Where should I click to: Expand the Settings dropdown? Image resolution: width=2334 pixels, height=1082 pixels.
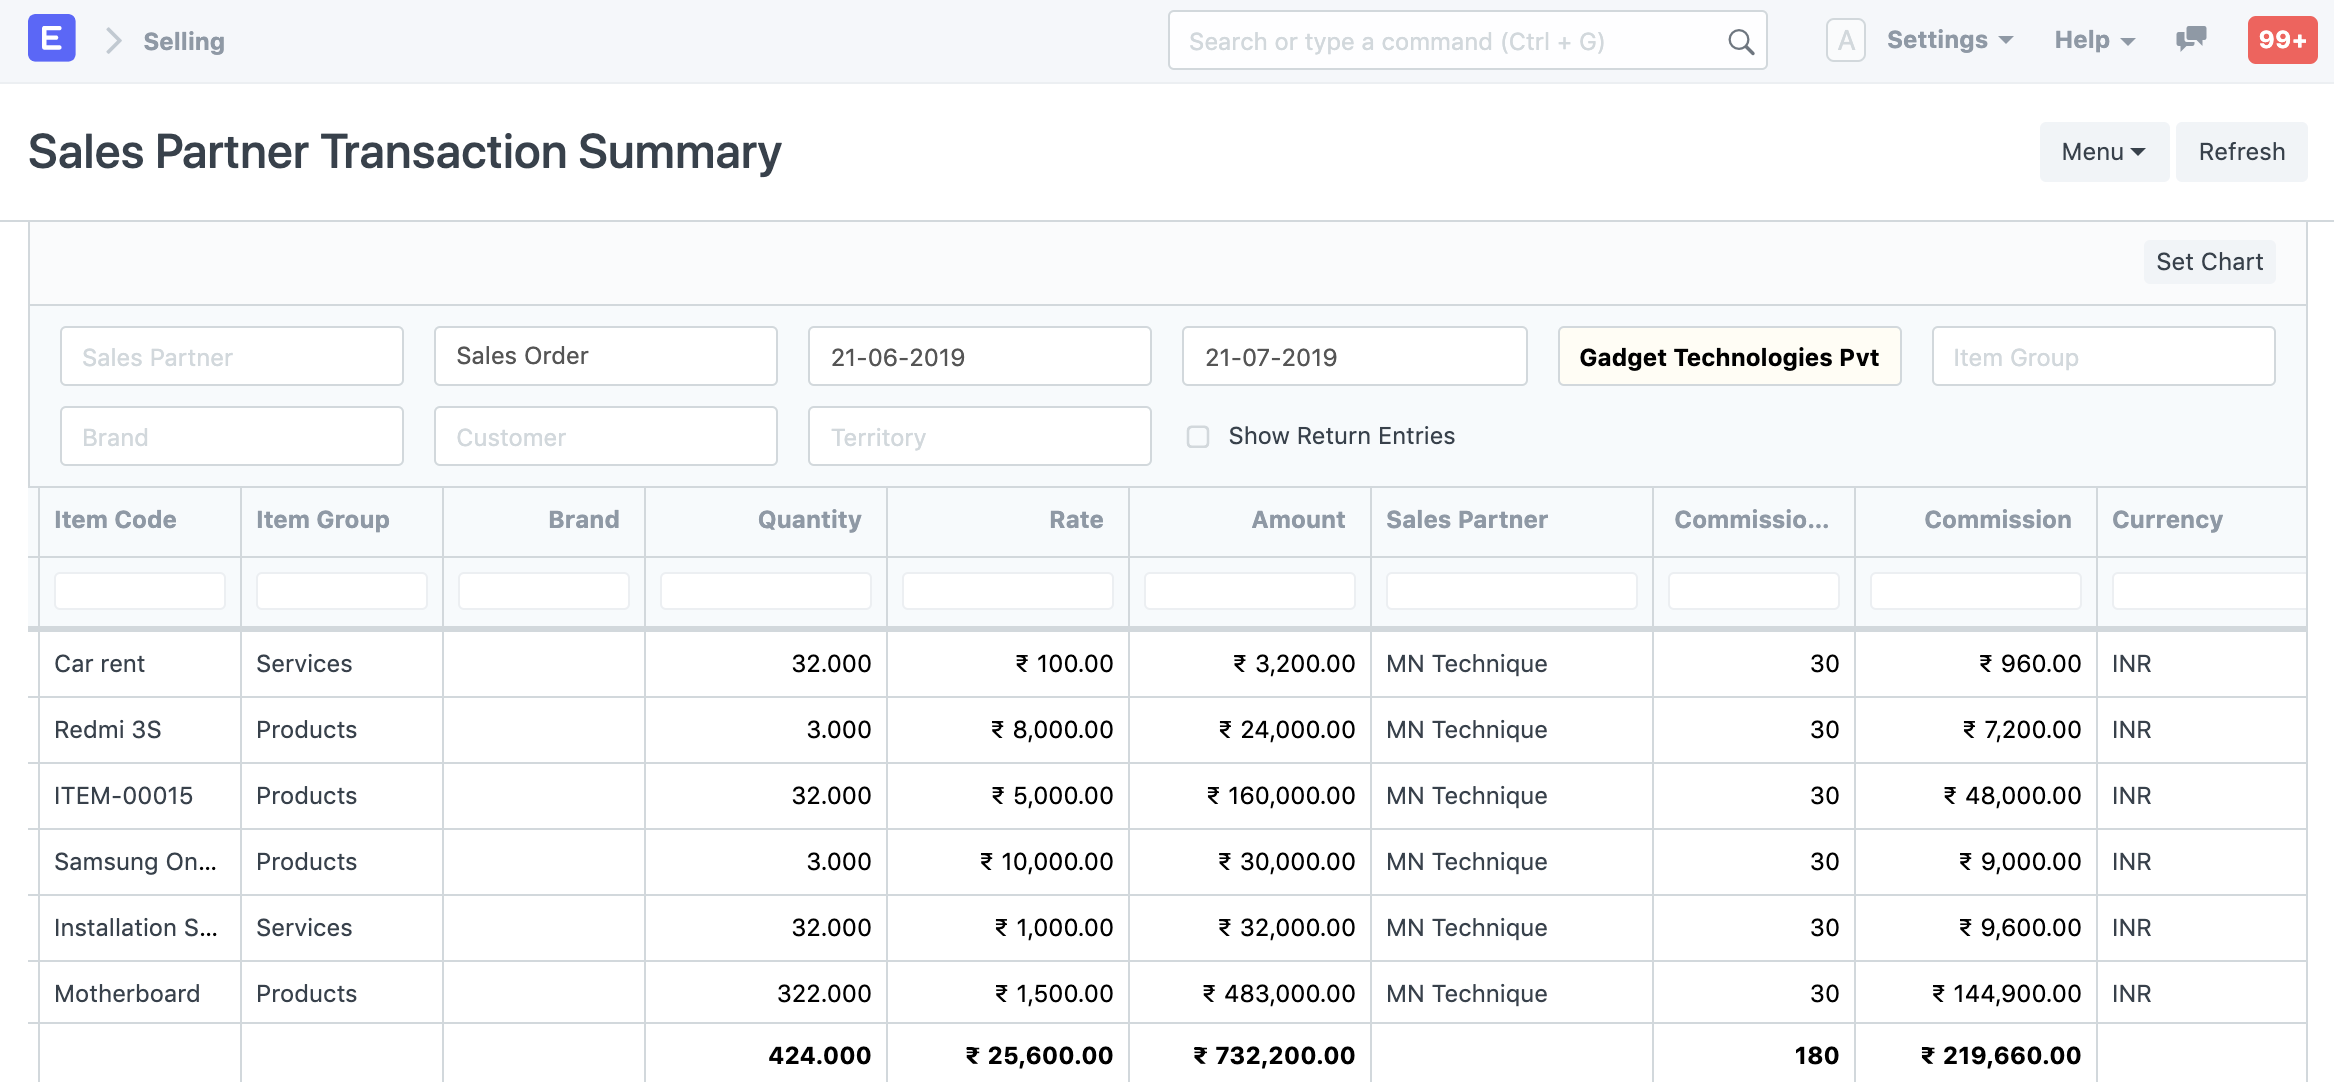[1949, 40]
